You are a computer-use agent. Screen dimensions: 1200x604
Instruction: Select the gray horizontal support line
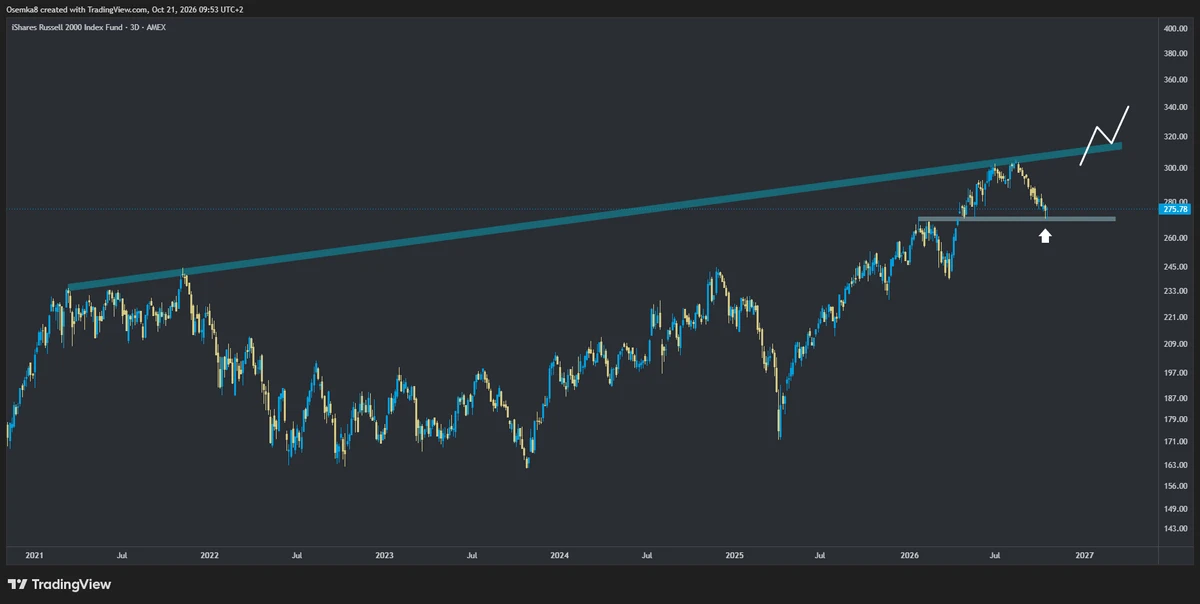click(1017, 218)
